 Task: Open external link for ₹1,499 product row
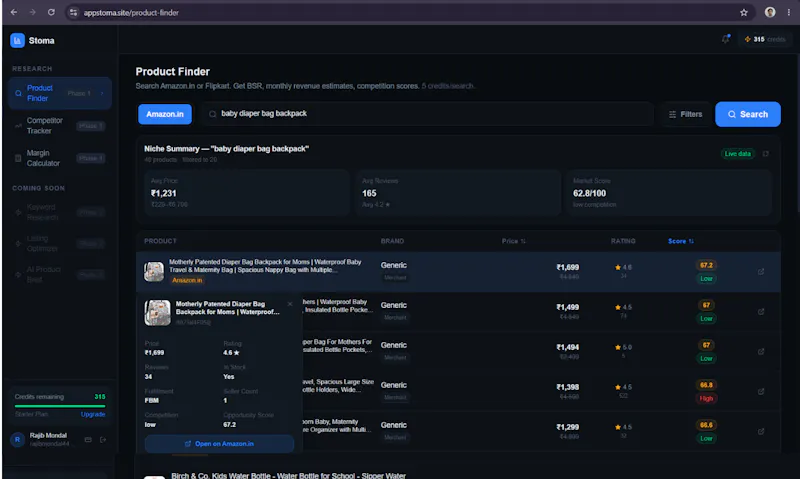(x=761, y=312)
